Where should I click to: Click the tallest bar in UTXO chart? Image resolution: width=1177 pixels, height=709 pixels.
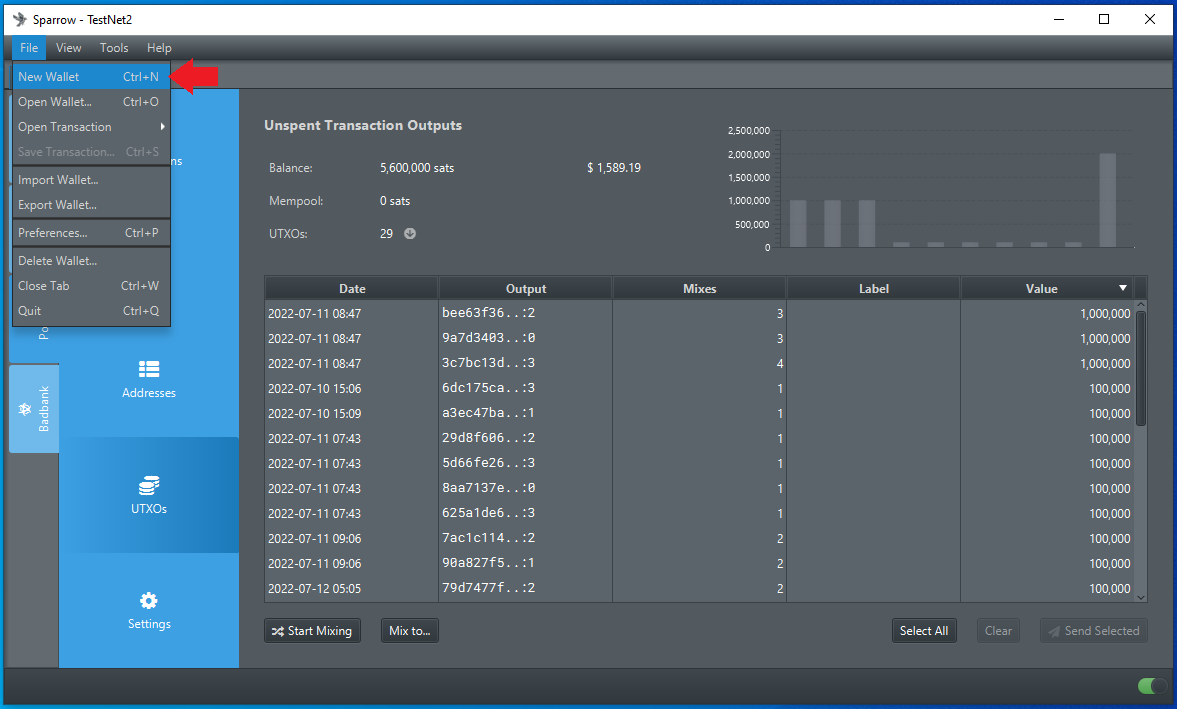[x=1107, y=200]
